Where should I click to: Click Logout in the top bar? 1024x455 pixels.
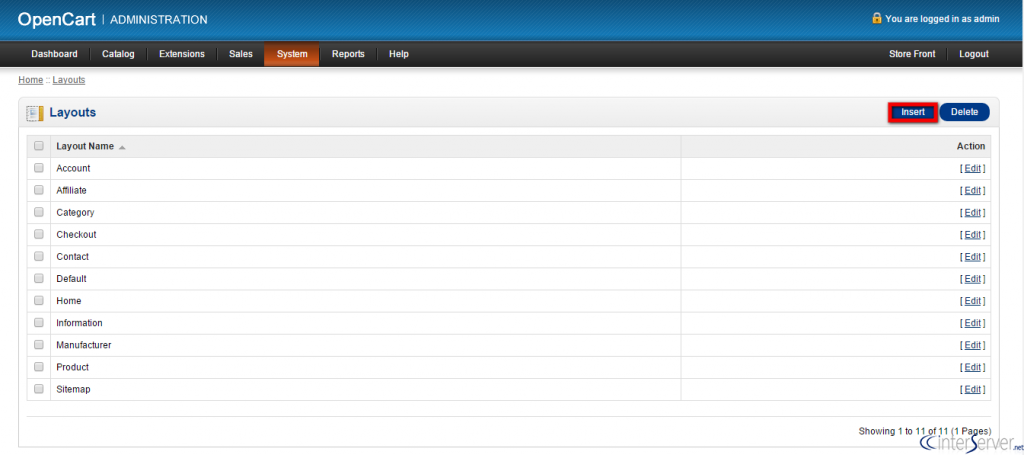974,54
